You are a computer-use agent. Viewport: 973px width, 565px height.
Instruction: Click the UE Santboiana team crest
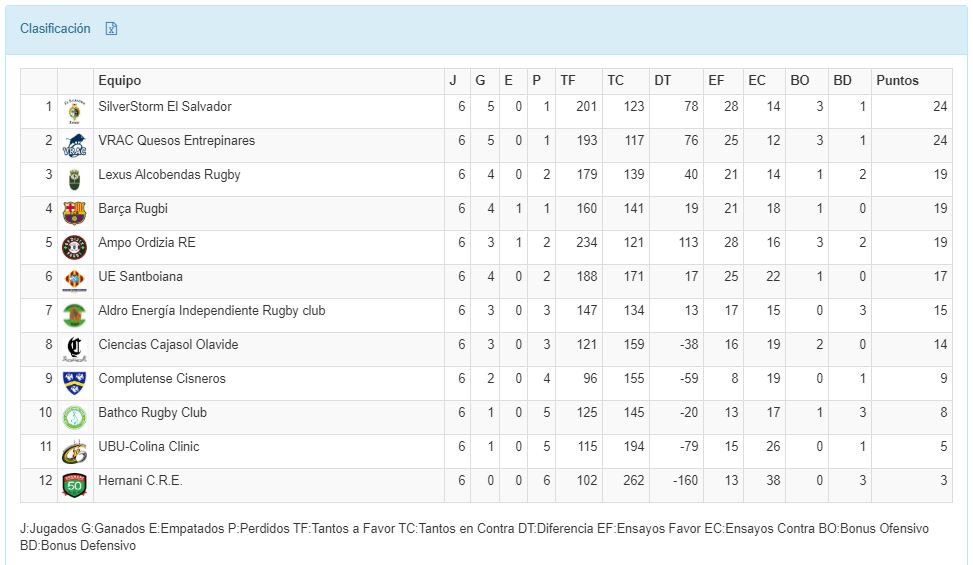coord(74,281)
